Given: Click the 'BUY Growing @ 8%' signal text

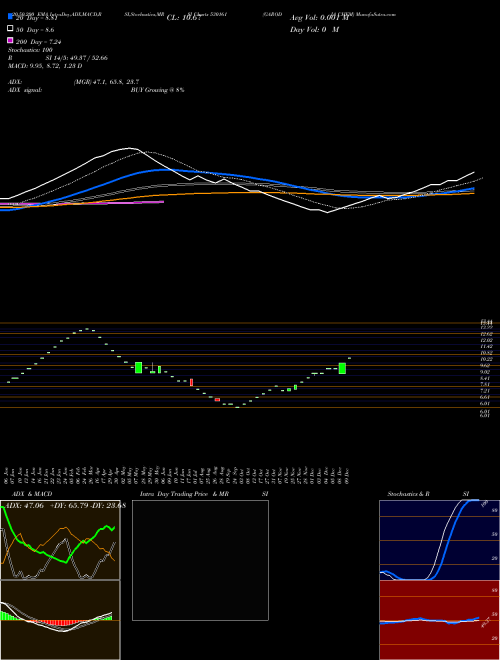Looking at the screenshot, I should click(157, 90).
